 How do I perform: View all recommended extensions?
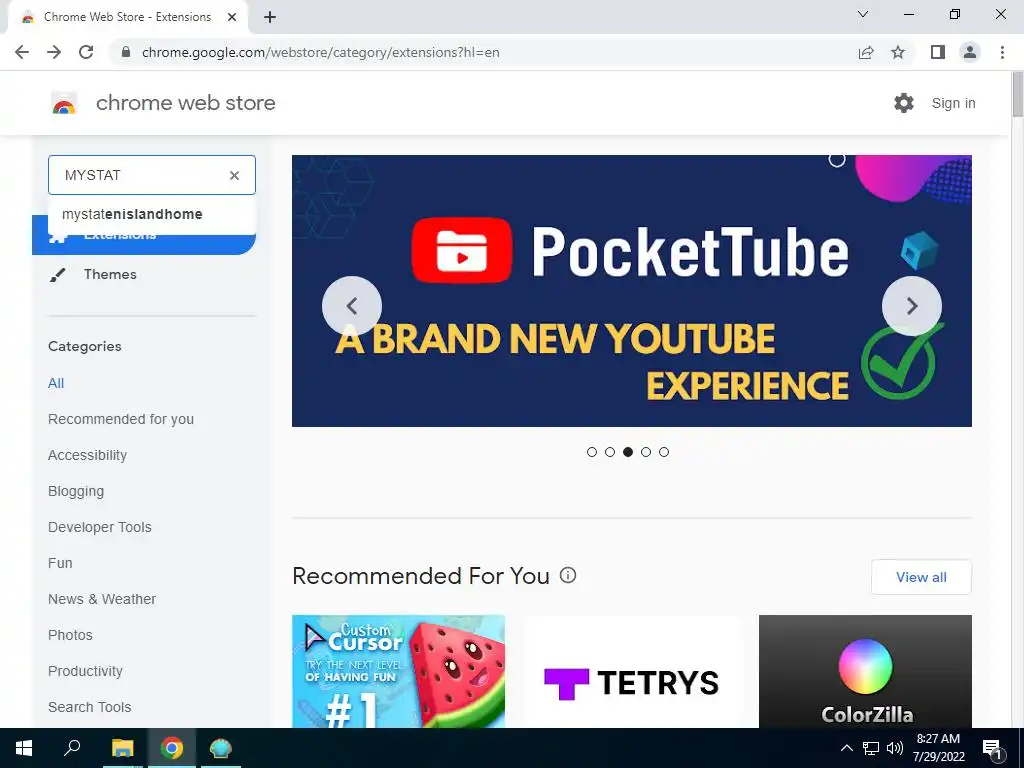pos(921,577)
